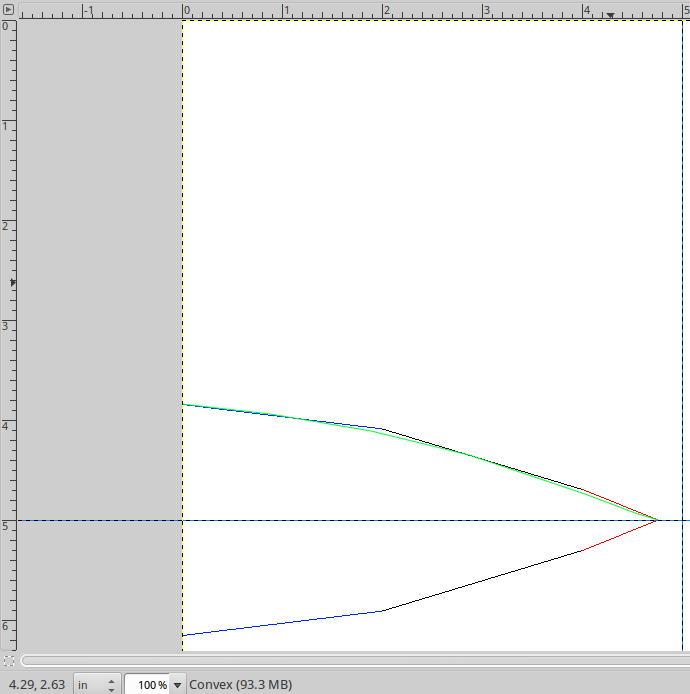Open the ruler unit dropdown showing 'in'
The height and width of the screenshot is (694, 690).
coord(97,685)
